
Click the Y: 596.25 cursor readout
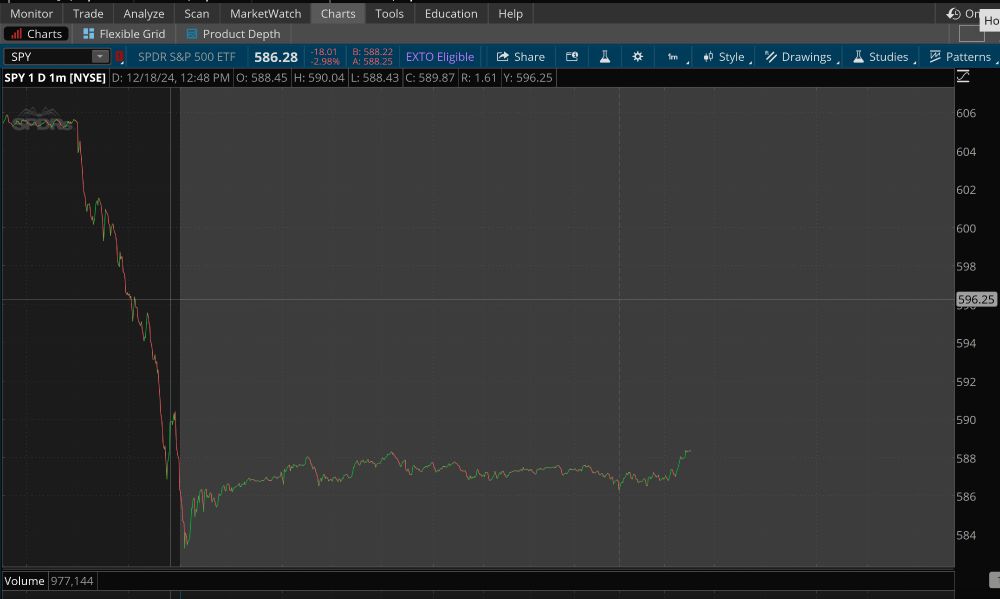(527, 78)
